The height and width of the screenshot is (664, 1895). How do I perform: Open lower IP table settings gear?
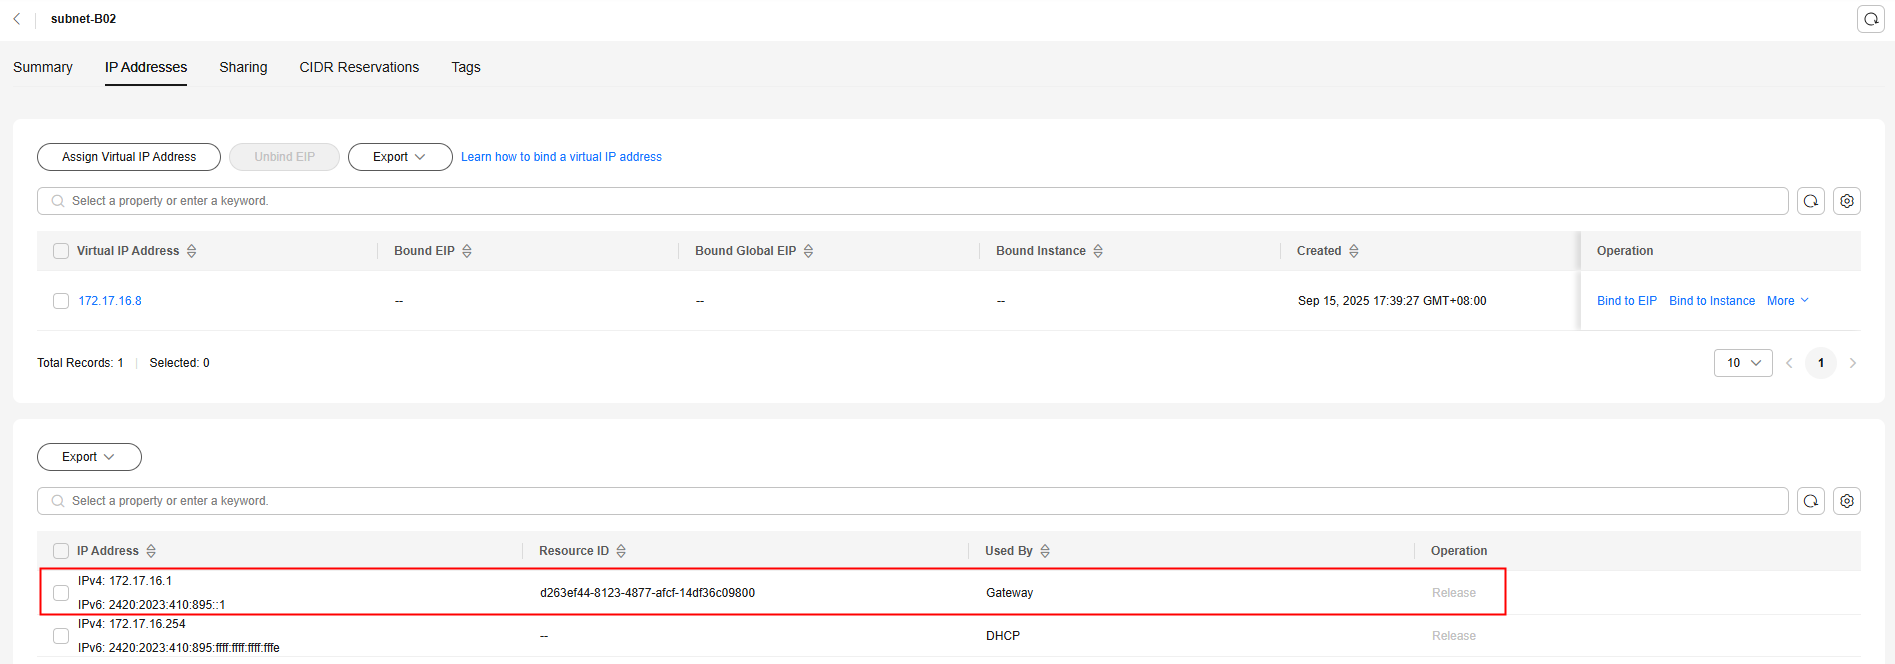[x=1846, y=501]
